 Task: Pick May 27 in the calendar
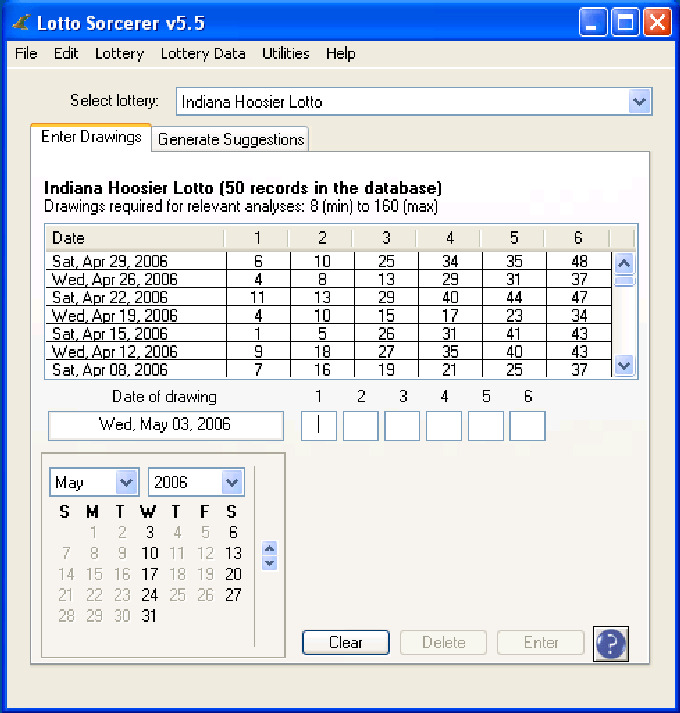click(x=233, y=595)
